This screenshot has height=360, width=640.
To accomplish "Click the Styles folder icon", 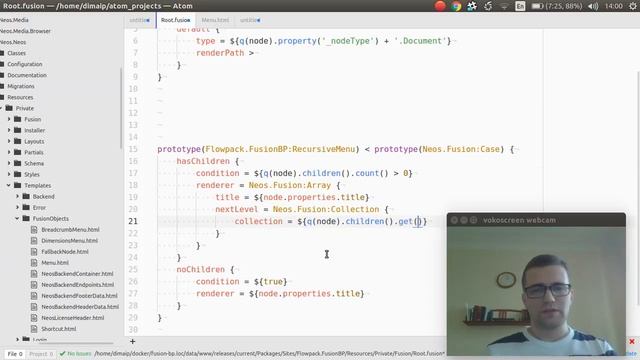I will coord(17,174).
